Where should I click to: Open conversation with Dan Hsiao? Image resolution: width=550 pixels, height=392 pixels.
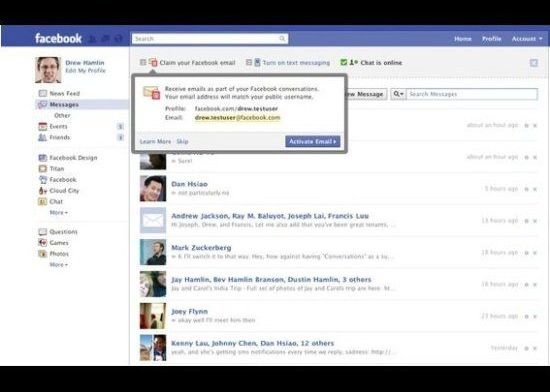pyautogui.click(x=189, y=184)
